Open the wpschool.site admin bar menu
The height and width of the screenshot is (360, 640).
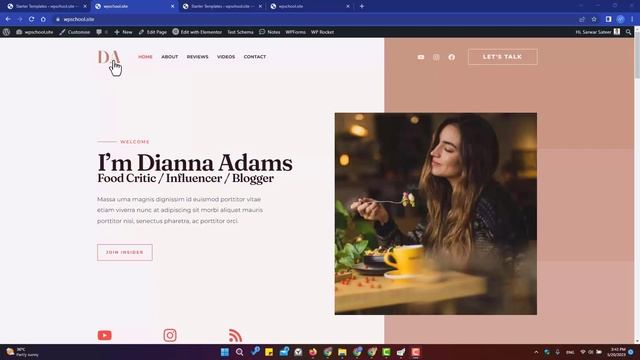[x=35, y=32]
